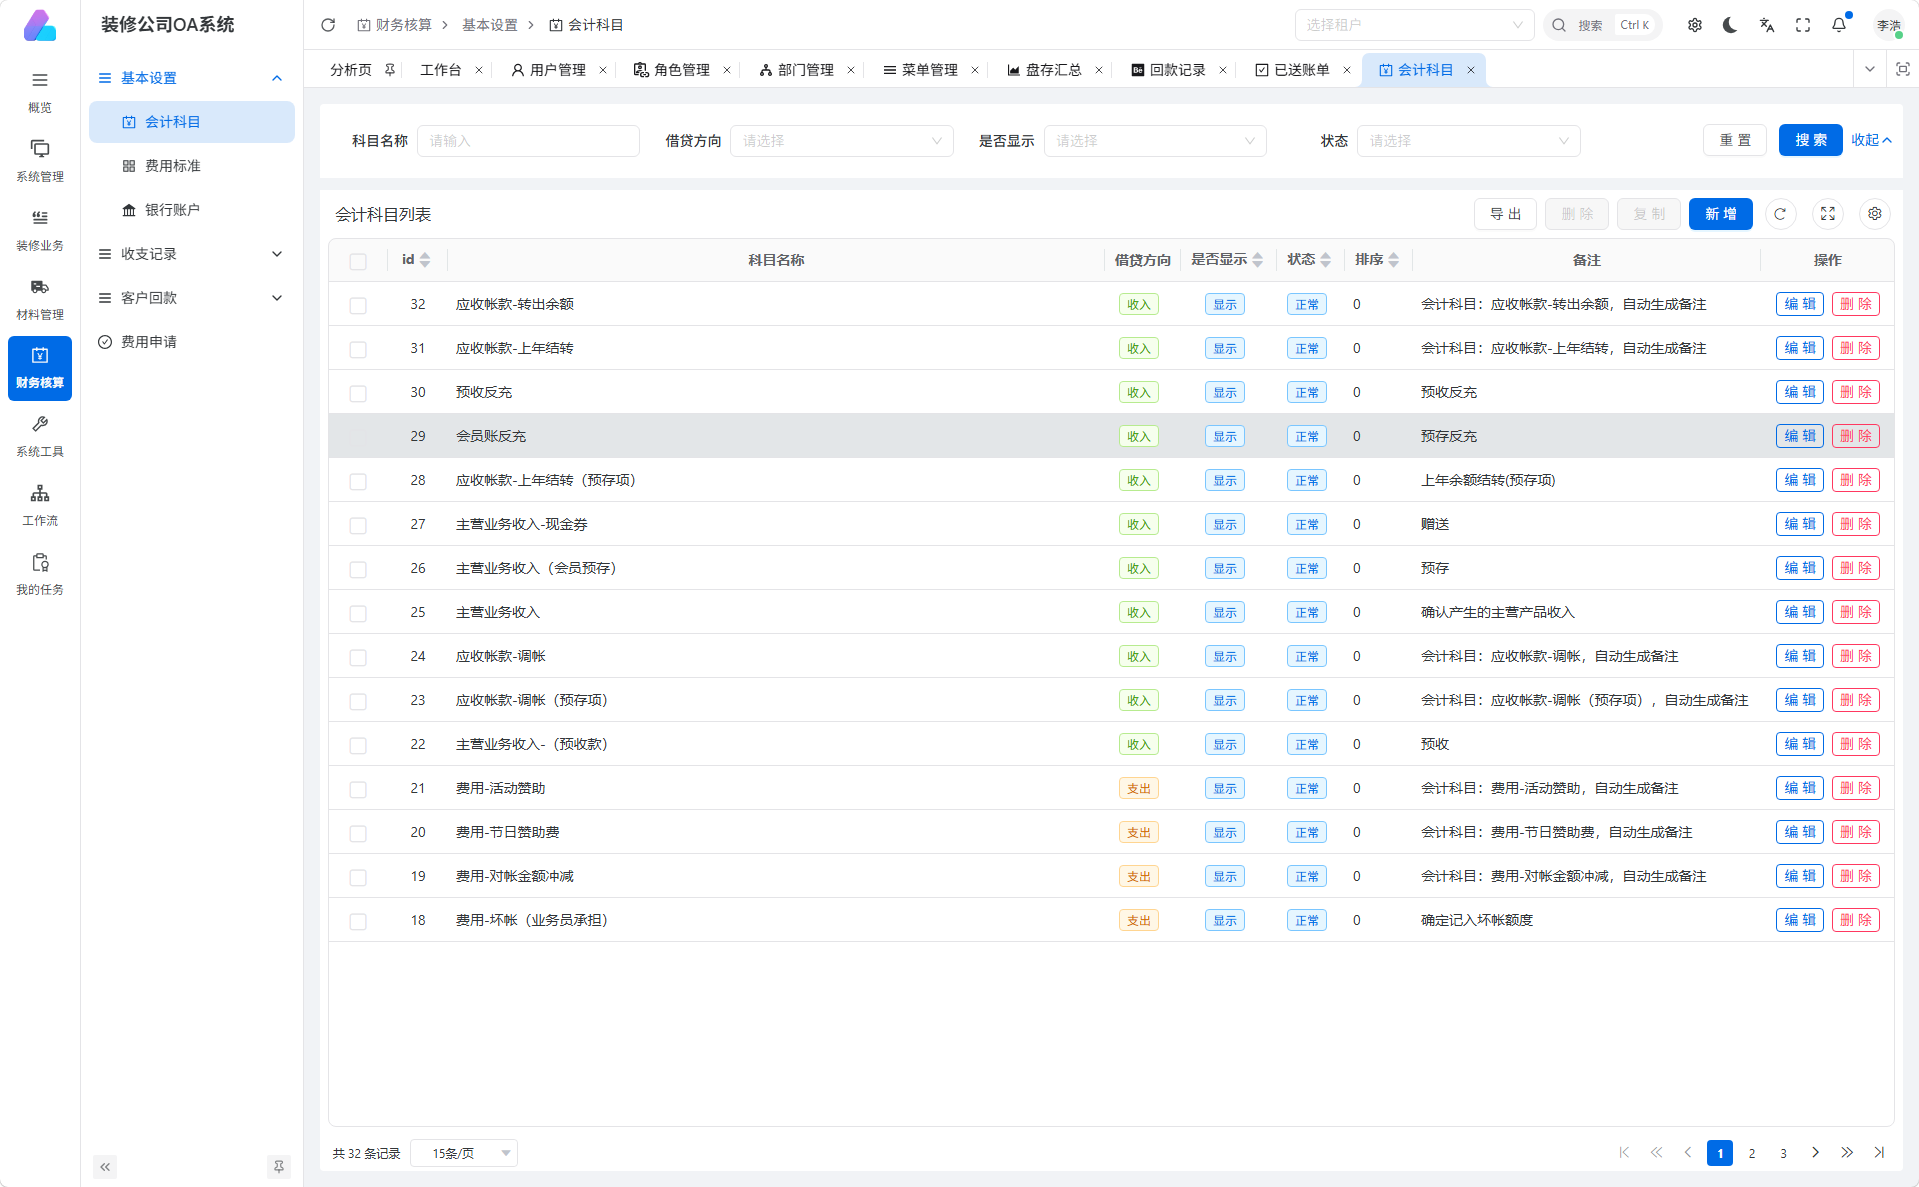The image size is (1919, 1187).
Task: Select checkbox of row id 27 主营业务收入-现金券
Action: pyautogui.click(x=358, y=525)
